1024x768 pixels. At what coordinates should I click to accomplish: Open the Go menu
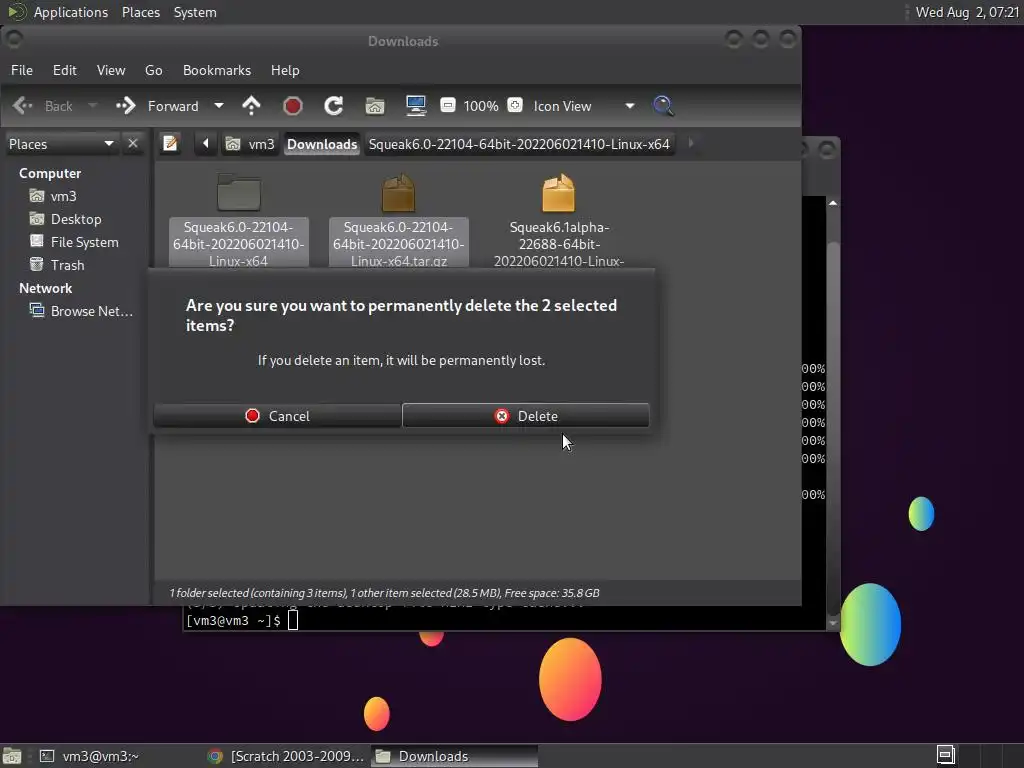pos(153,70)
